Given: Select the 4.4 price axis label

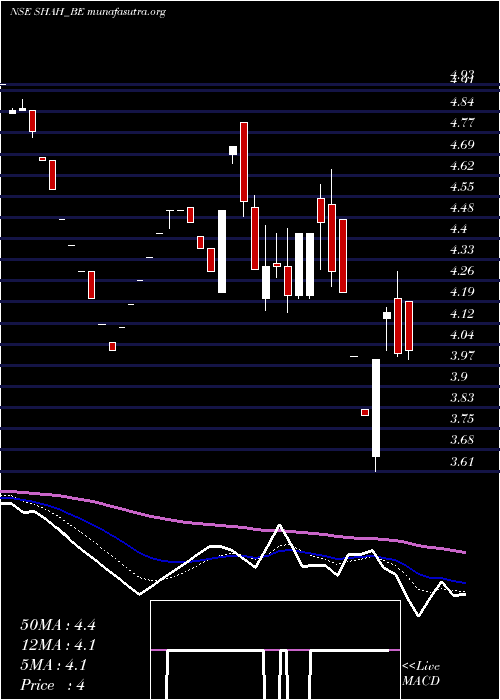Looking at the screenshot, I should tap(459, 229).
